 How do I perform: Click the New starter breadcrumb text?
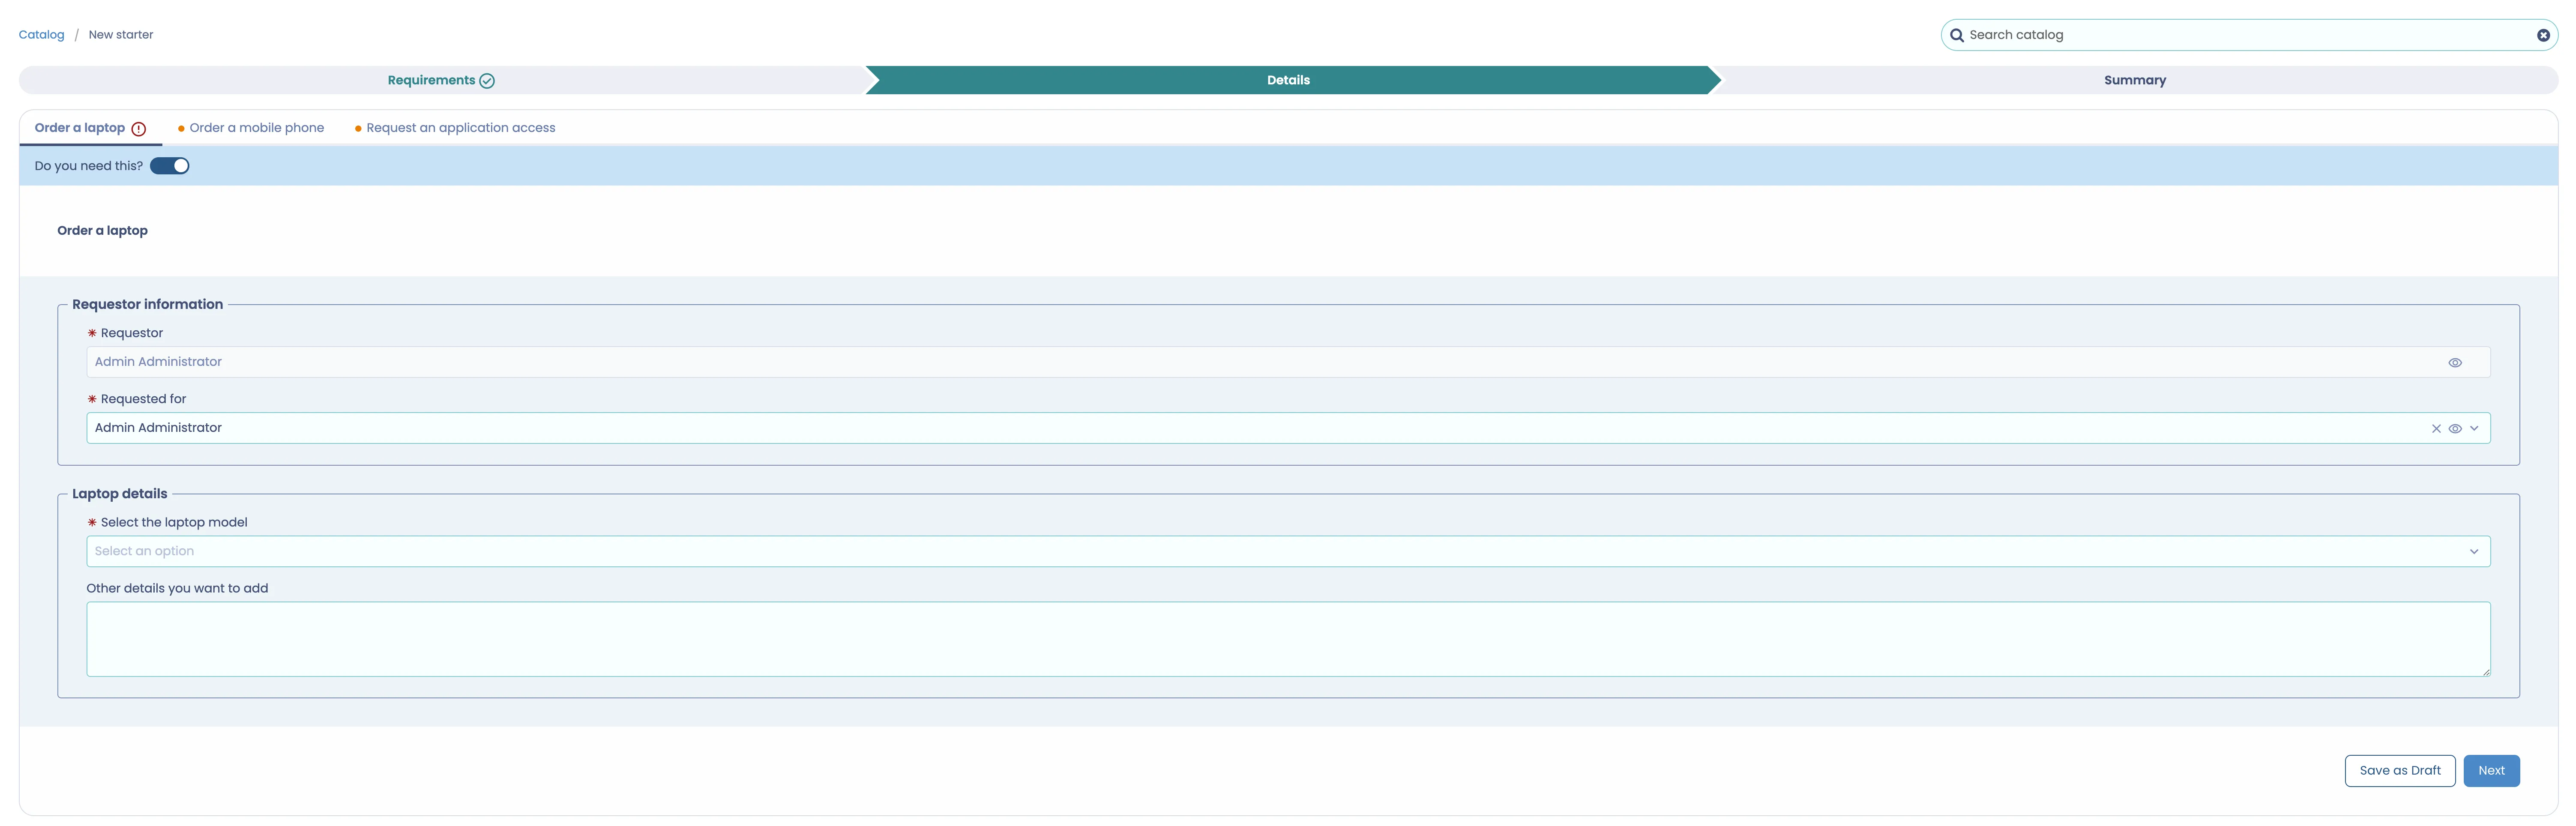click(121, 35)
